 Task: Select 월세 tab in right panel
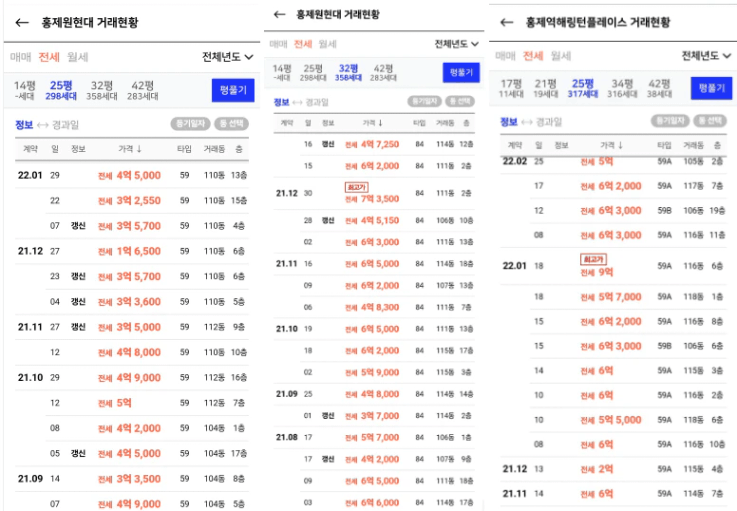point(561,56)
